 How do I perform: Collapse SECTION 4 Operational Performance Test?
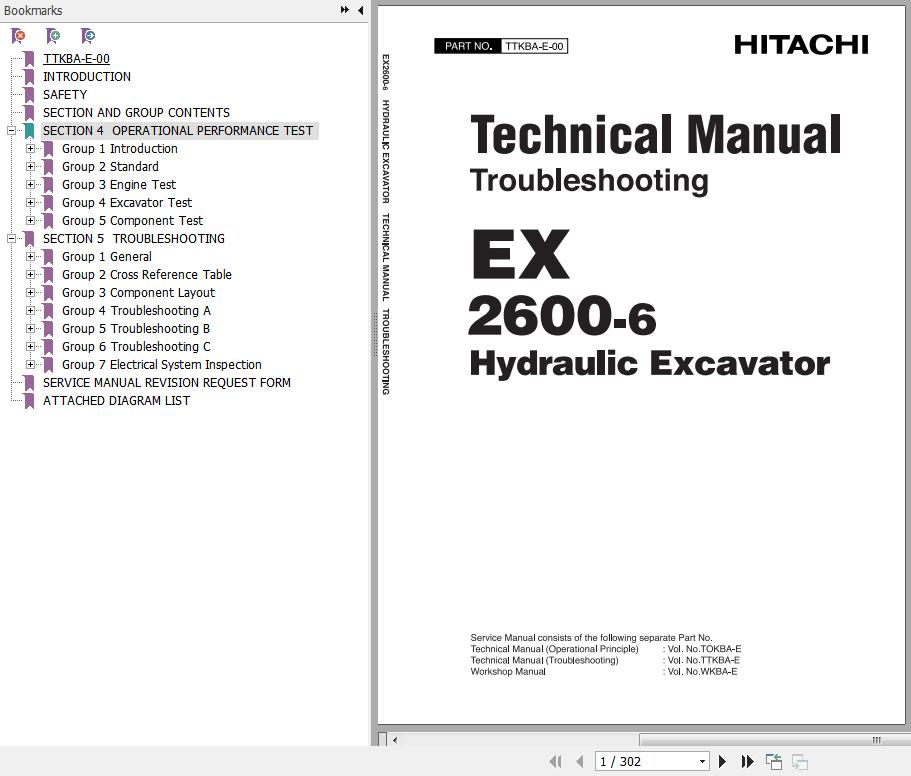tap(11, 131)
